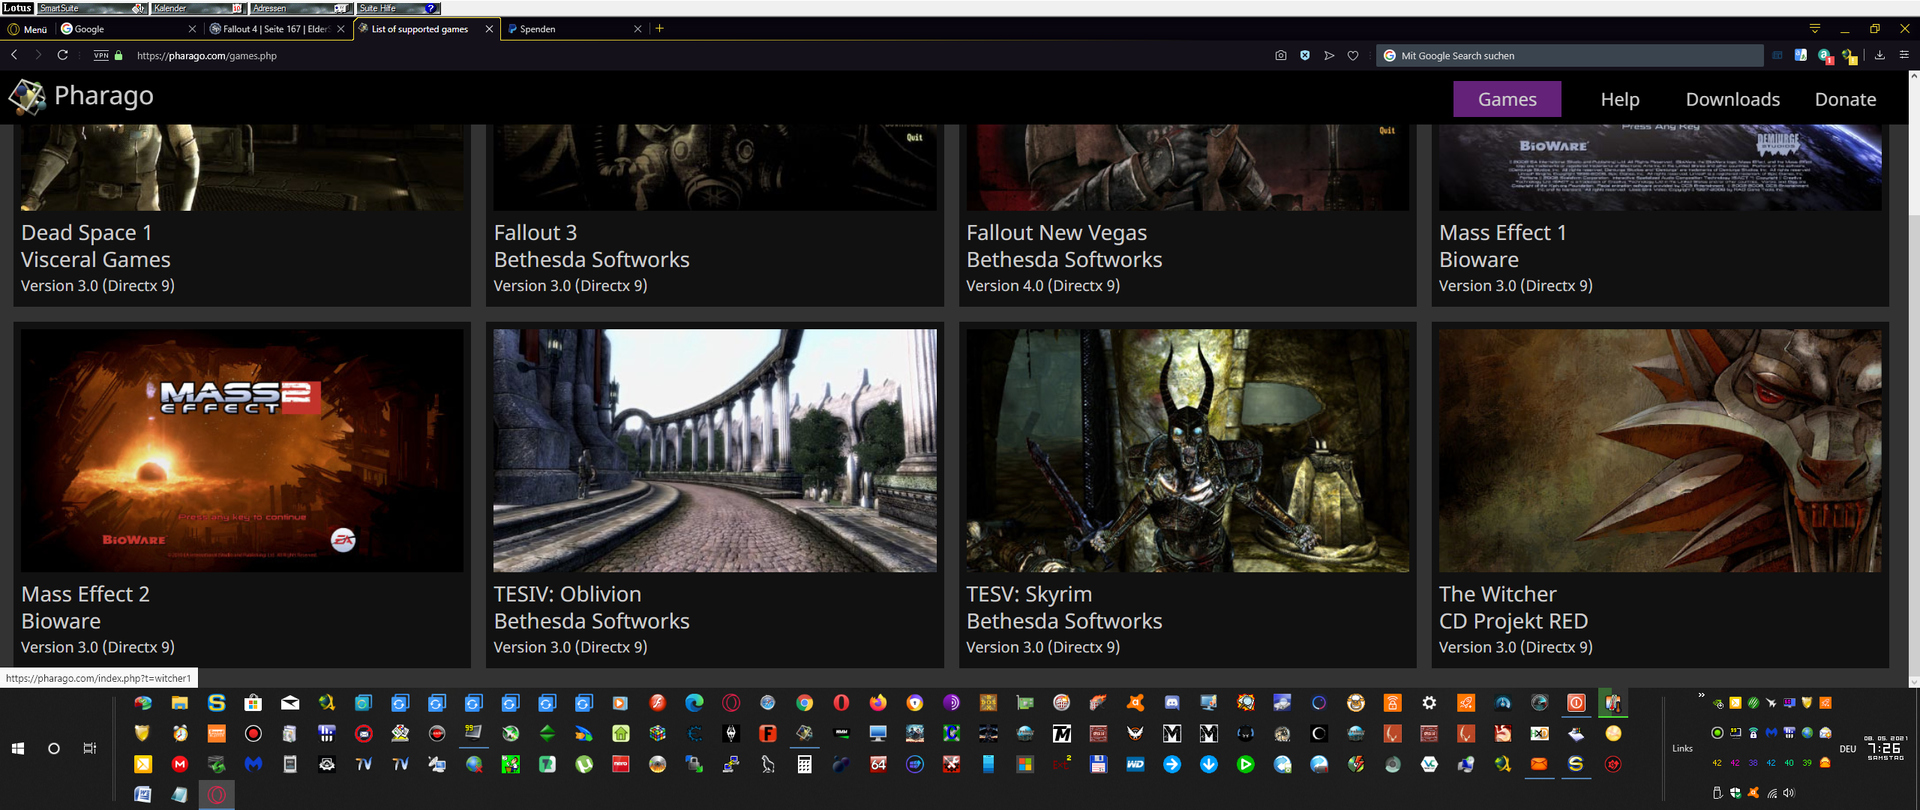Screen dimensions: 1920x810
Task: Reload the page with the refresh icon
Action: (62, 55)
